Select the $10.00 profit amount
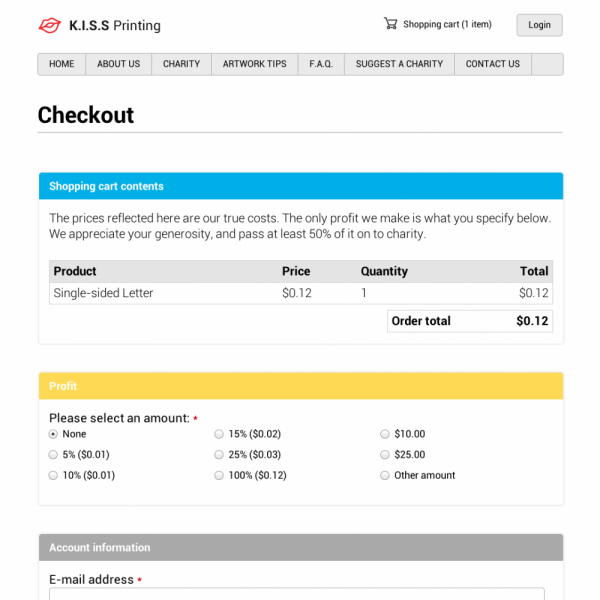Viewport: 600px width, 600px height. [385, 434]
